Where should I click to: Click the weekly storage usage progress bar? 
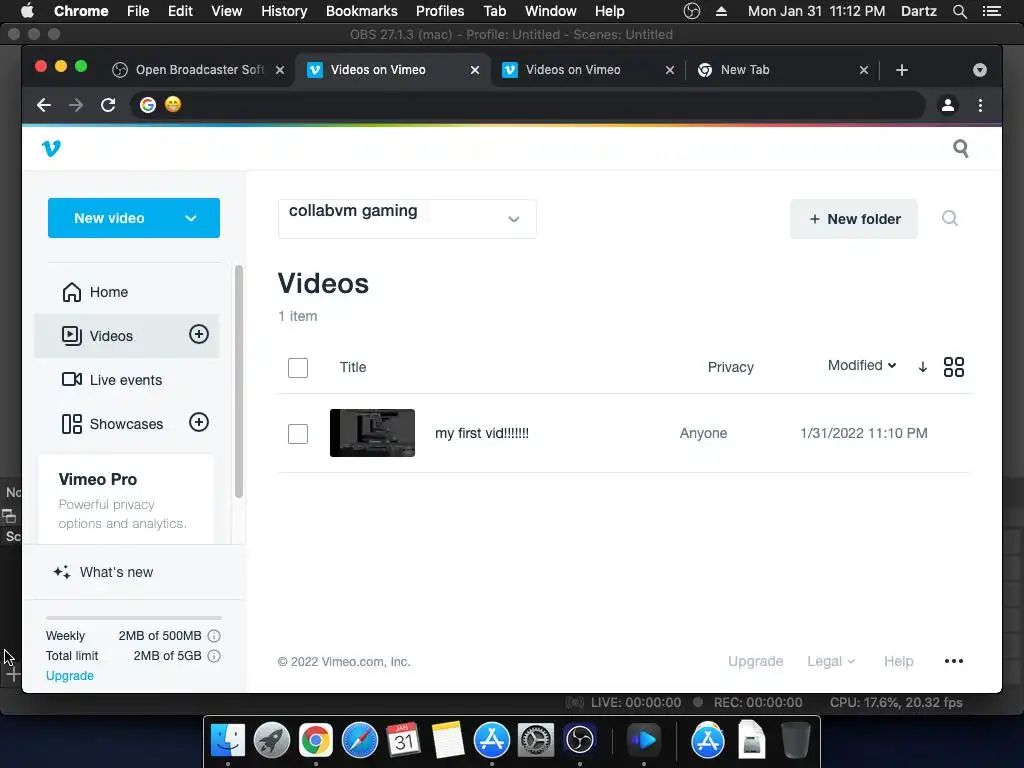tap(134, 618)
